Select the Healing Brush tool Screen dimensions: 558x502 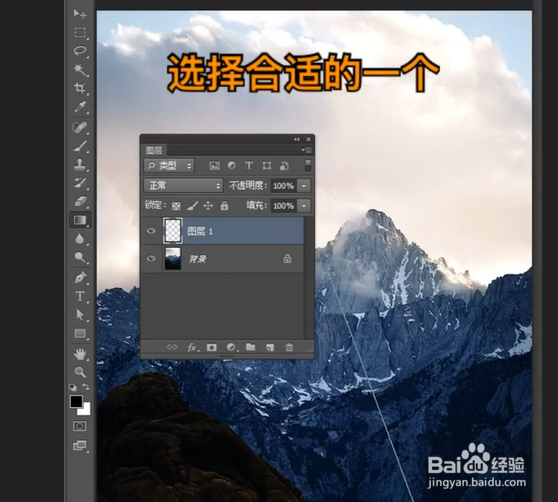click(x=80, y=127)
